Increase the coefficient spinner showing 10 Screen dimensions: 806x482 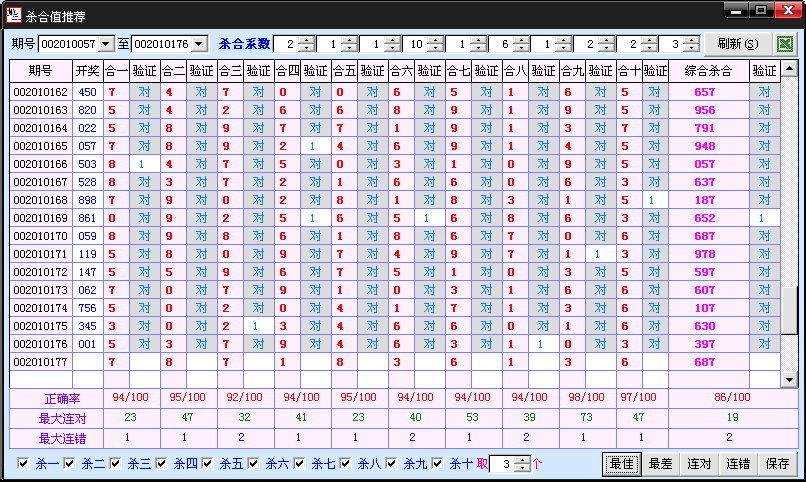[434, 40]
